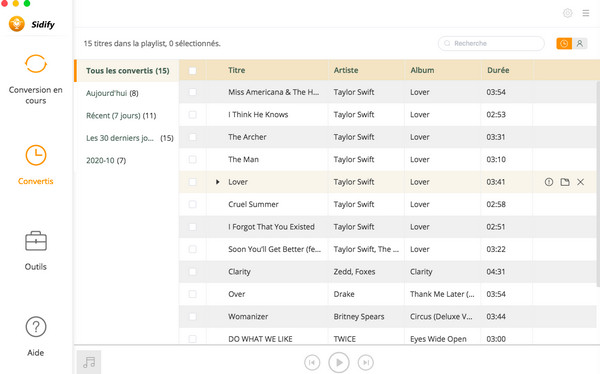
Task: Open the hamburger menu icon
Action: click(586, 13)
